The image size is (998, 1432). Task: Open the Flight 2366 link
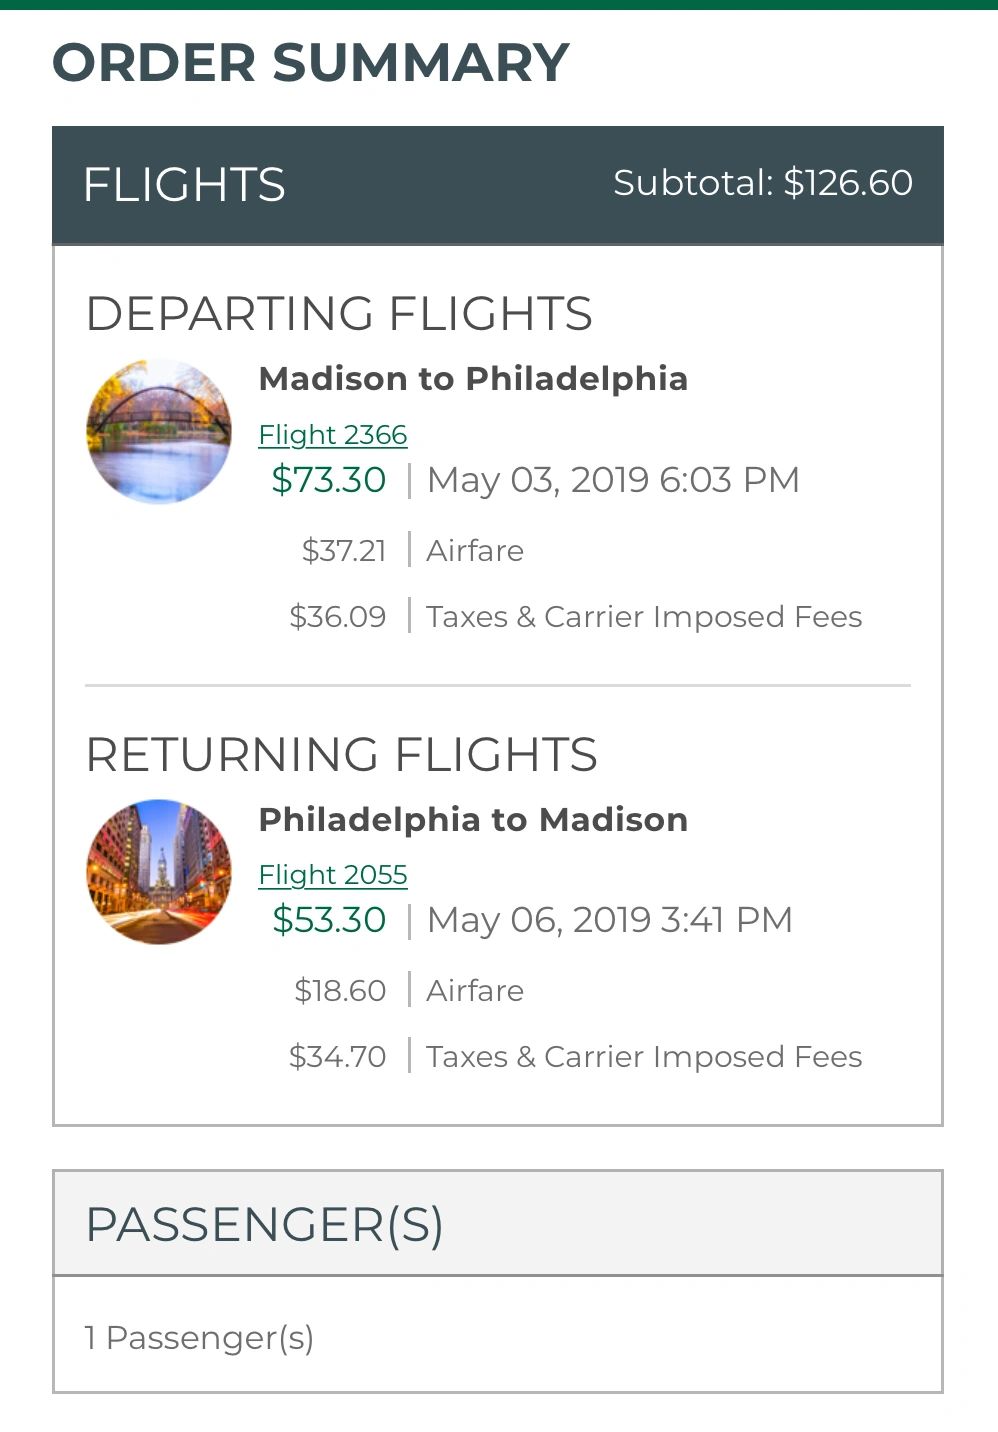(332, 435)
